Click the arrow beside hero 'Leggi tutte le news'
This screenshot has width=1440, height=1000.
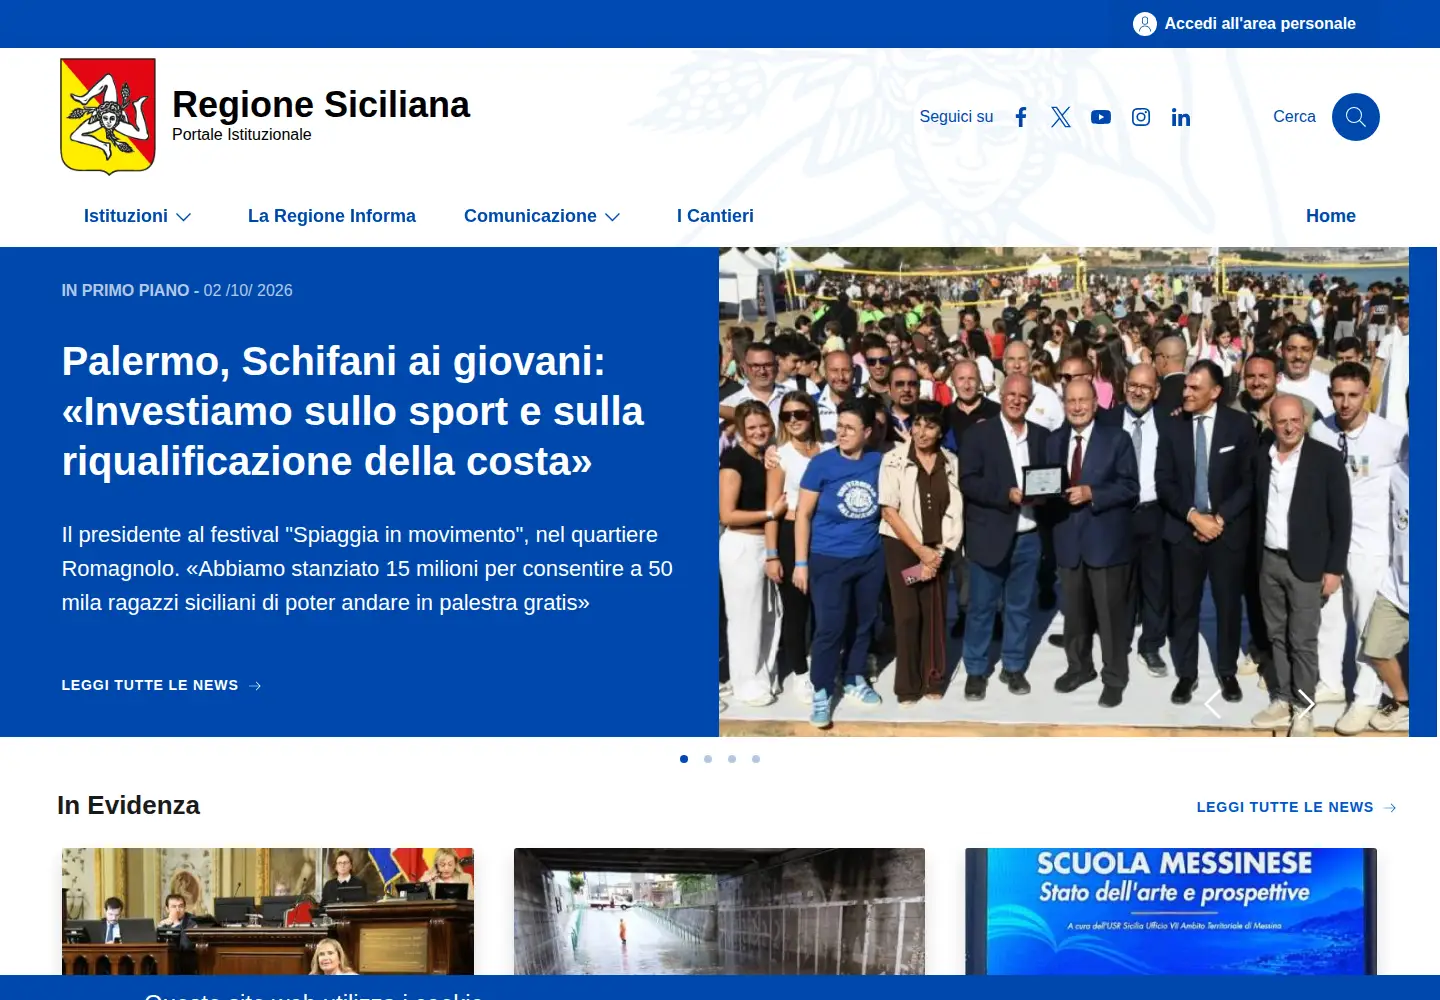[x=255, y=686]
